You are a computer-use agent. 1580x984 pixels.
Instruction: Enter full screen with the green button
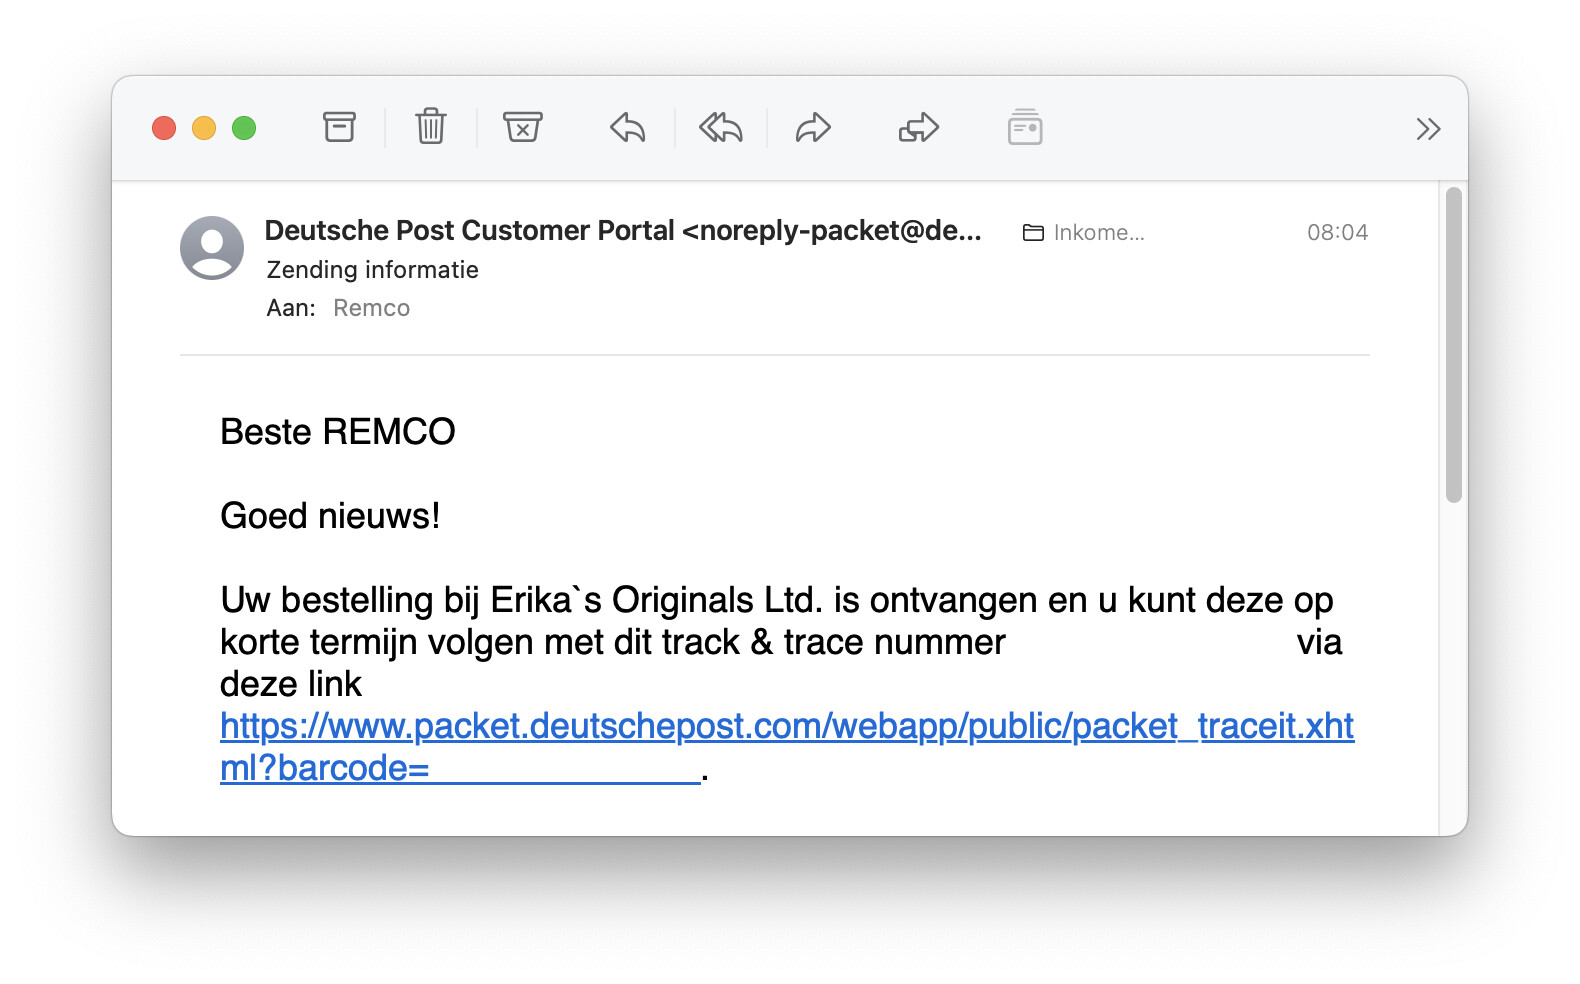(244, 129)
